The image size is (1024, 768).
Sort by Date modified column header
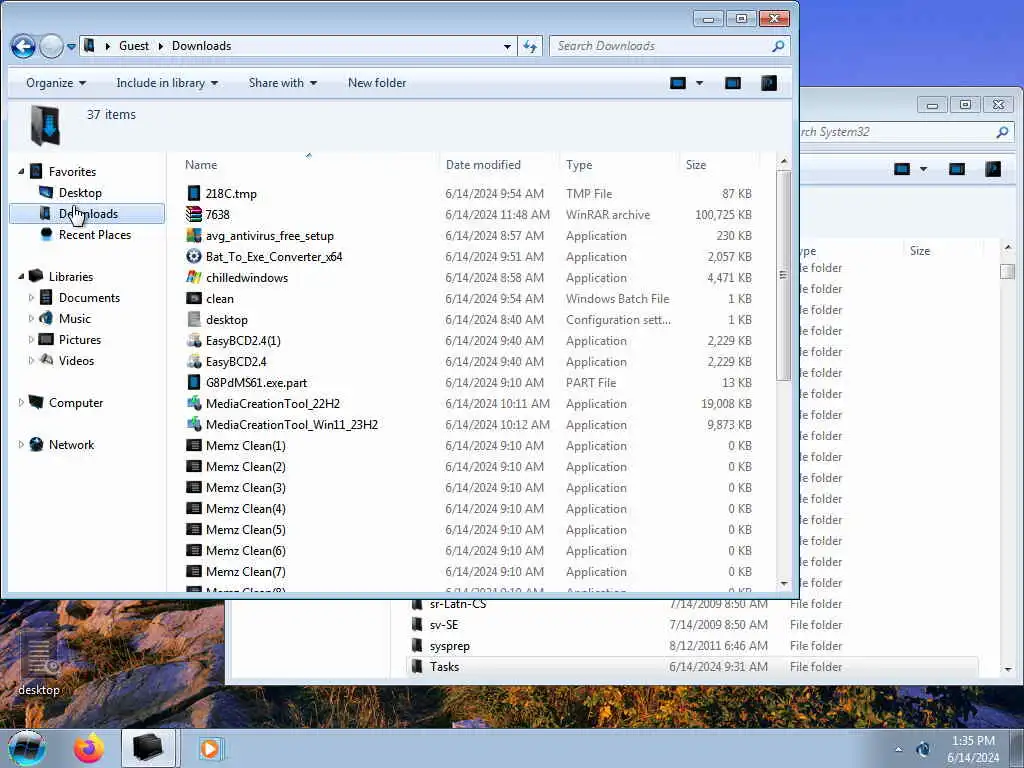point(483,165)
